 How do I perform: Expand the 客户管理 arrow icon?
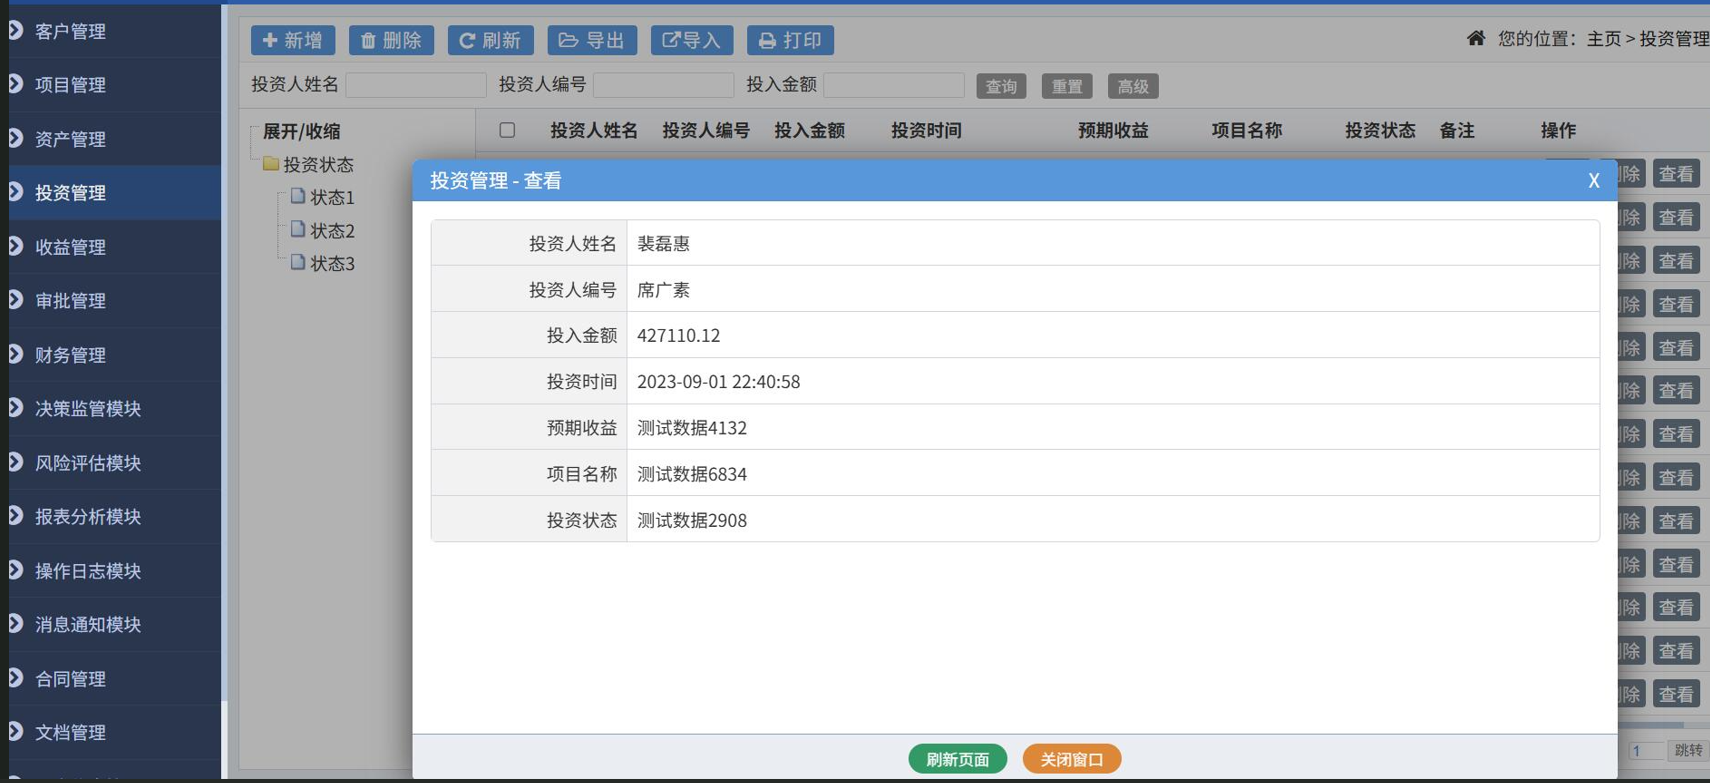coord(16,31)
